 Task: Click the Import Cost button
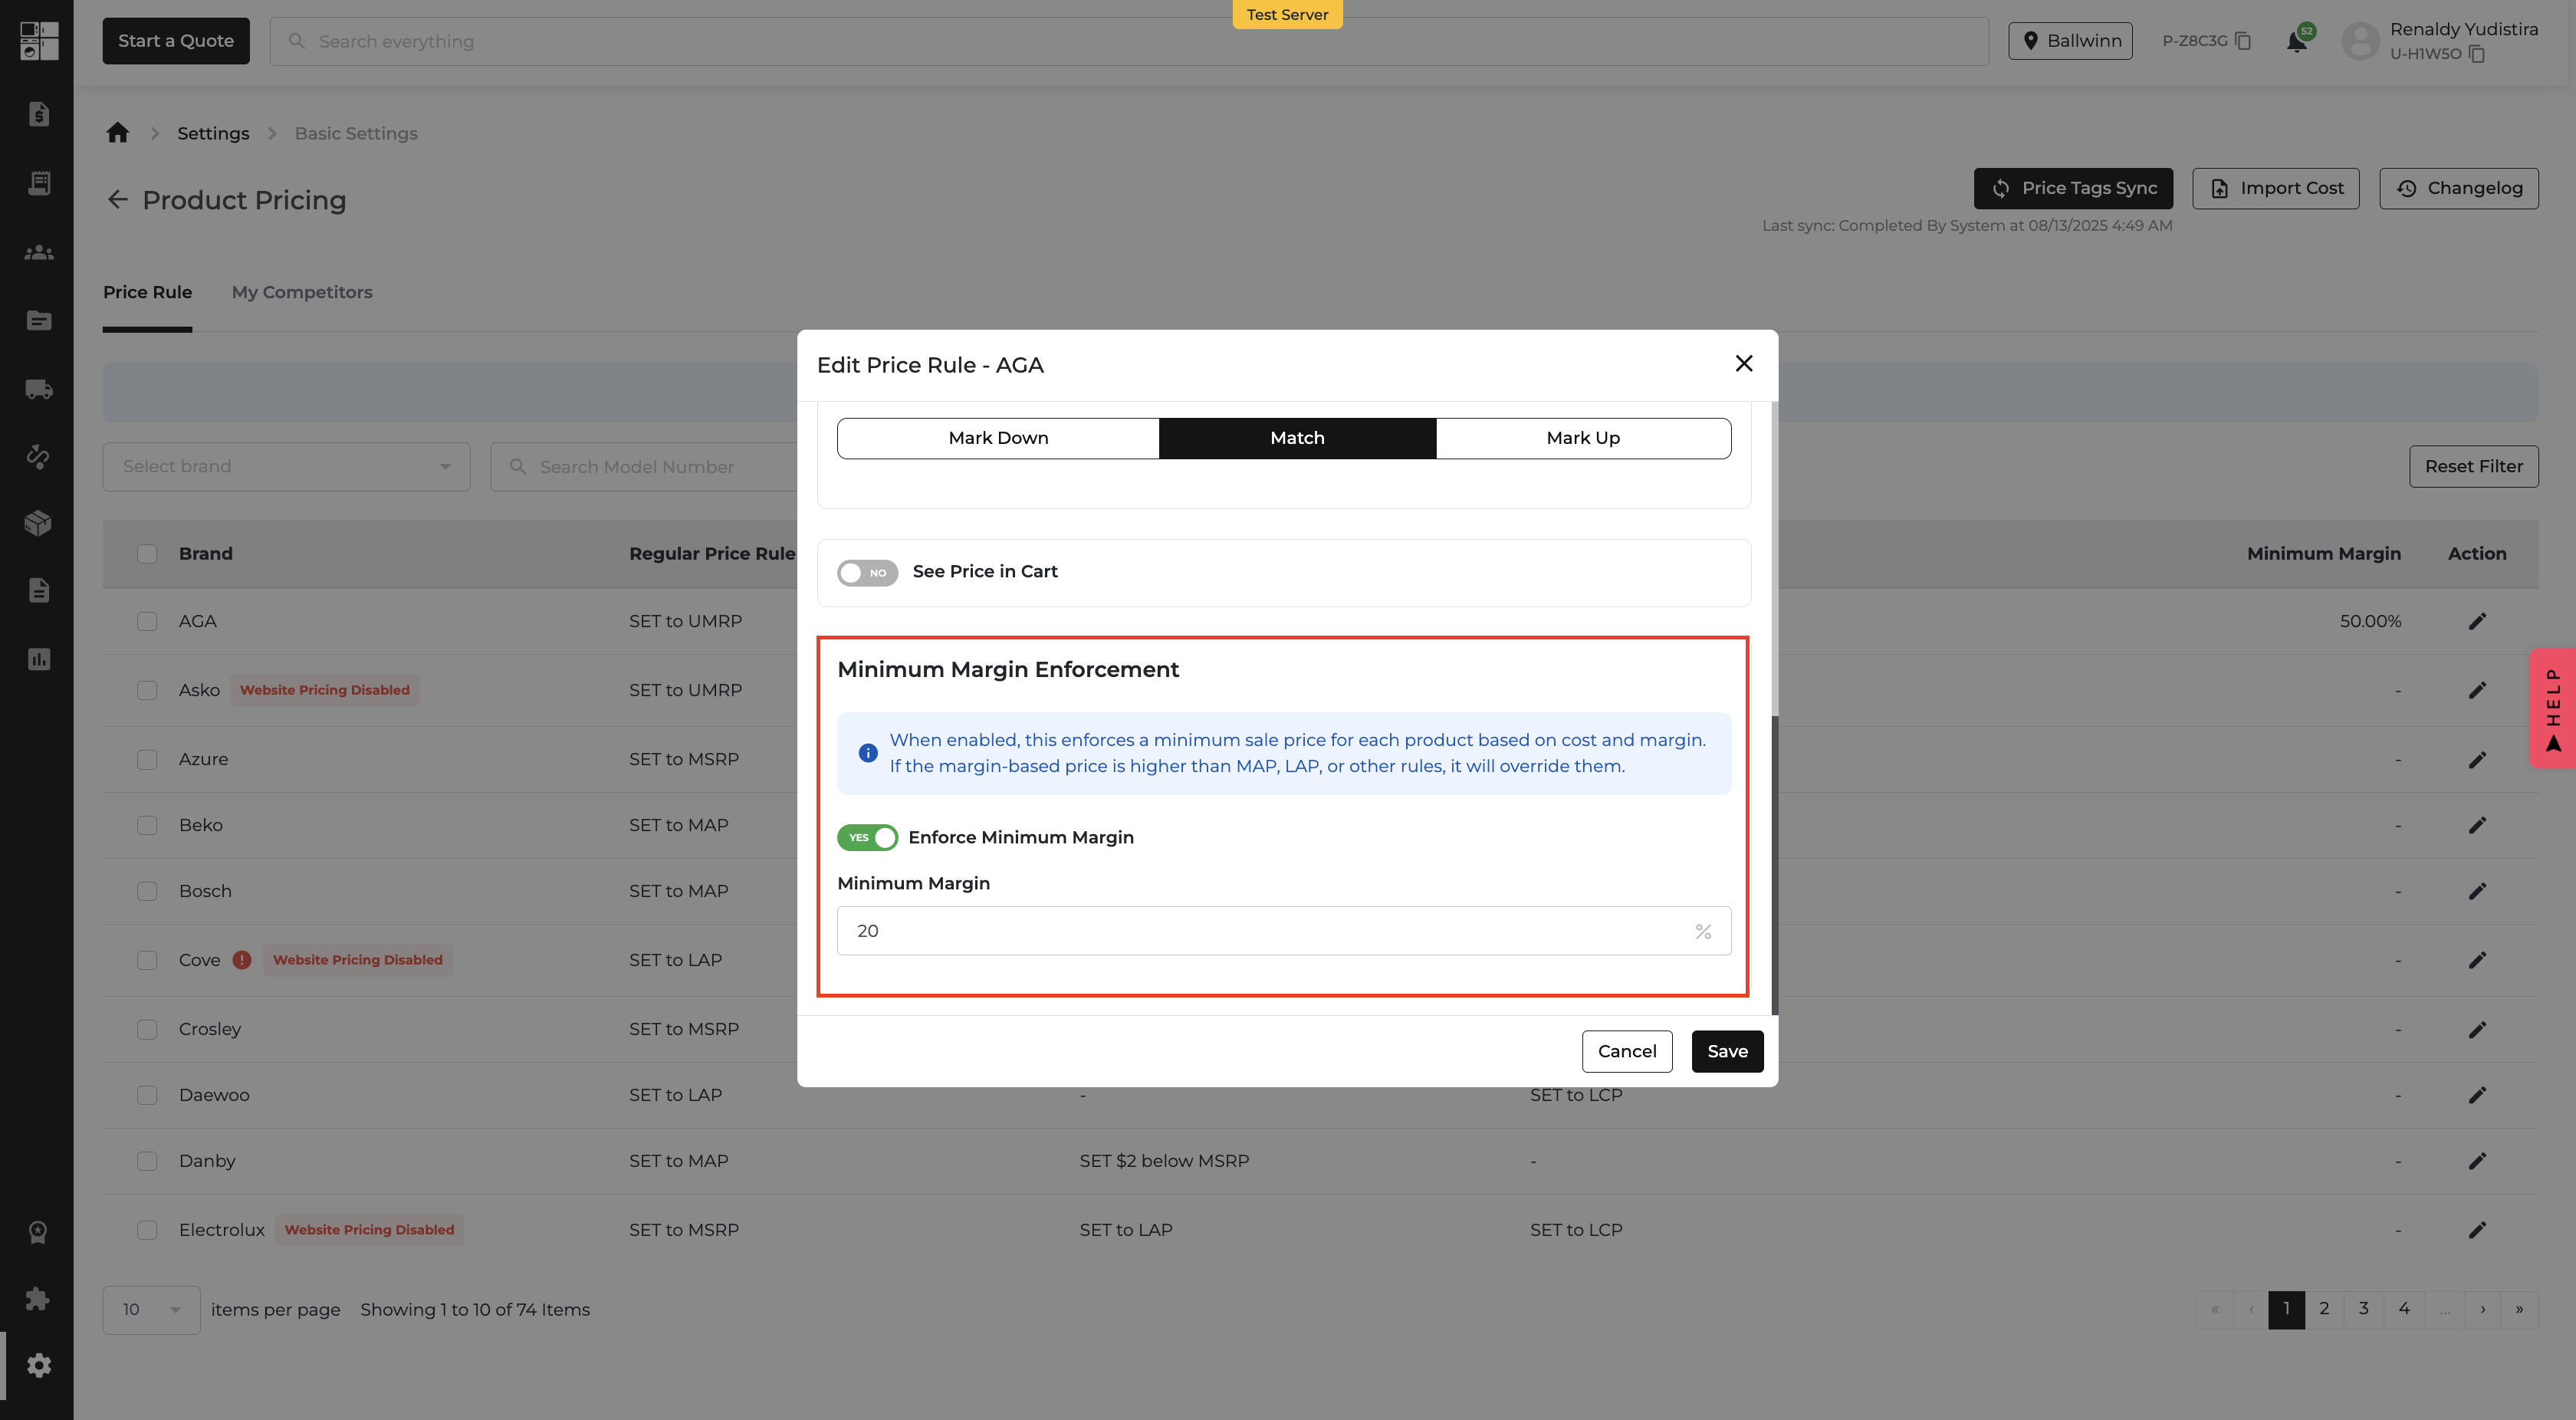pos(2276,188)
